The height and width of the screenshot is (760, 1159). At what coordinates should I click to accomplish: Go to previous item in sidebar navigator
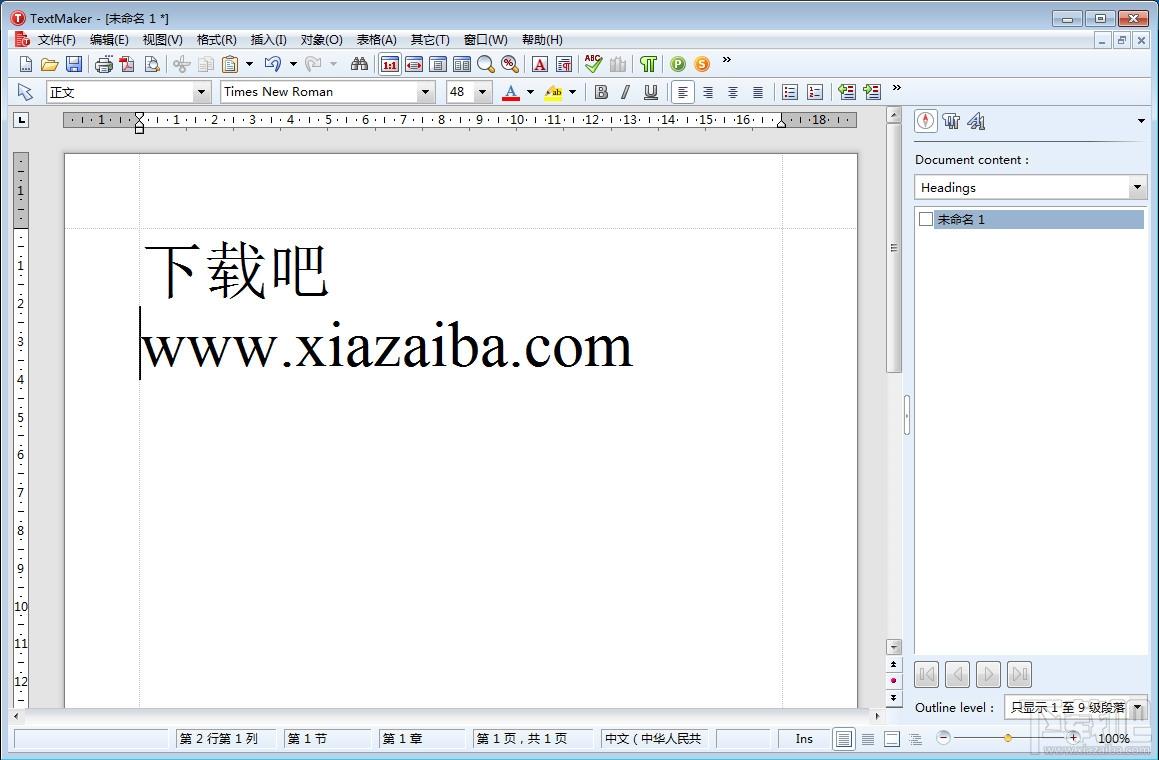click(x=958, y=674)
